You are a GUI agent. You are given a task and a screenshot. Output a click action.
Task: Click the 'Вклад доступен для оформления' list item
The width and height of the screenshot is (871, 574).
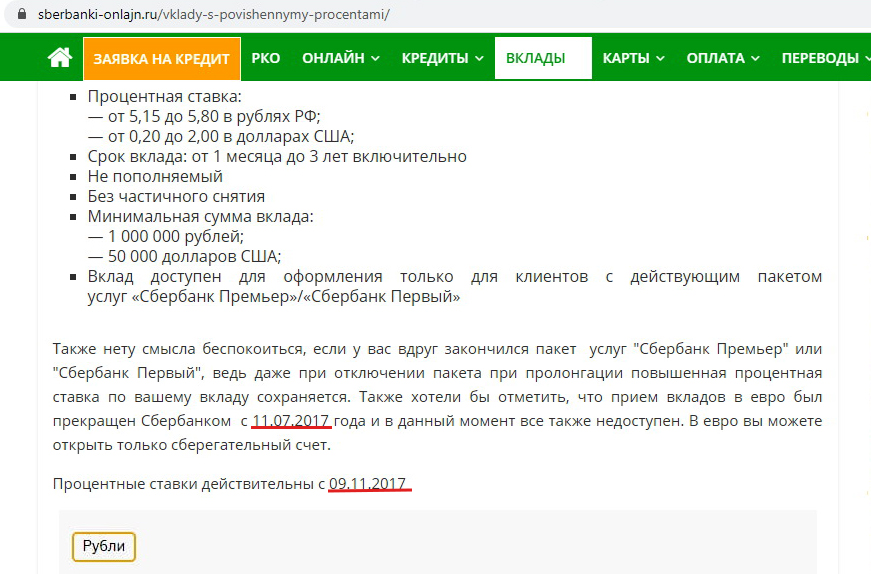[454, 287]
